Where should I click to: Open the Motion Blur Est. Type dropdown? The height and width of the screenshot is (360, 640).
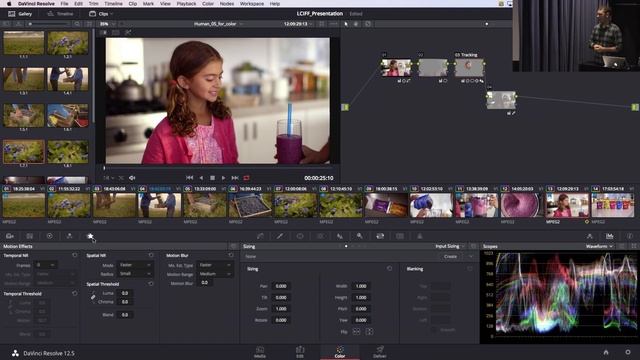[215, 265]
